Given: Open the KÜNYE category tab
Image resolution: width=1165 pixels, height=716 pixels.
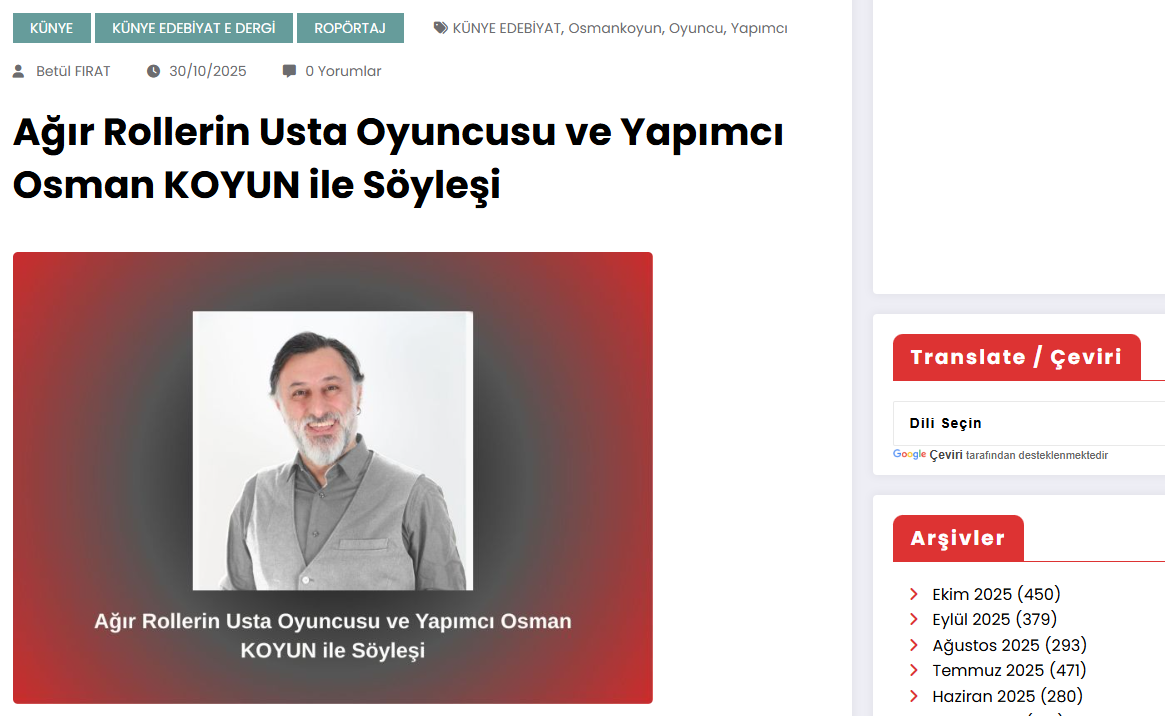Looking at the screenshot, I should (x=51, y=28).
